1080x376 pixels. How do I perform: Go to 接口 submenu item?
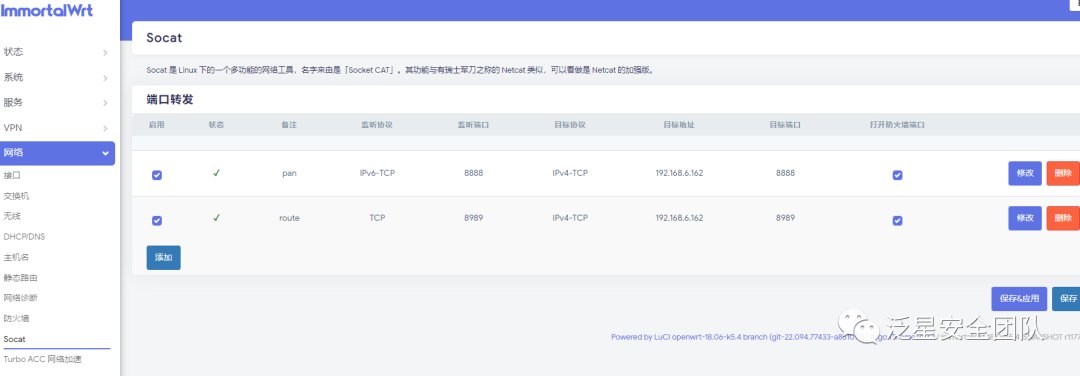coord(12,176)
